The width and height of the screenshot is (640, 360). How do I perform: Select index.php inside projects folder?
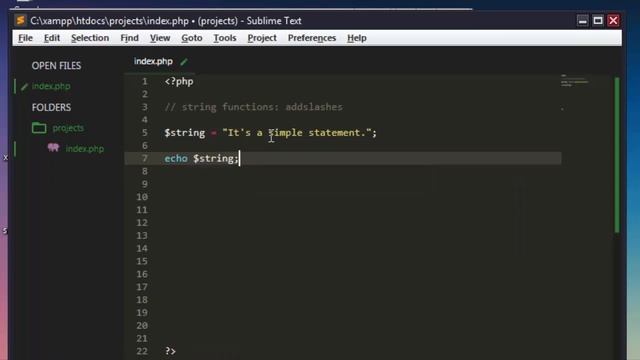coord(84,149)
